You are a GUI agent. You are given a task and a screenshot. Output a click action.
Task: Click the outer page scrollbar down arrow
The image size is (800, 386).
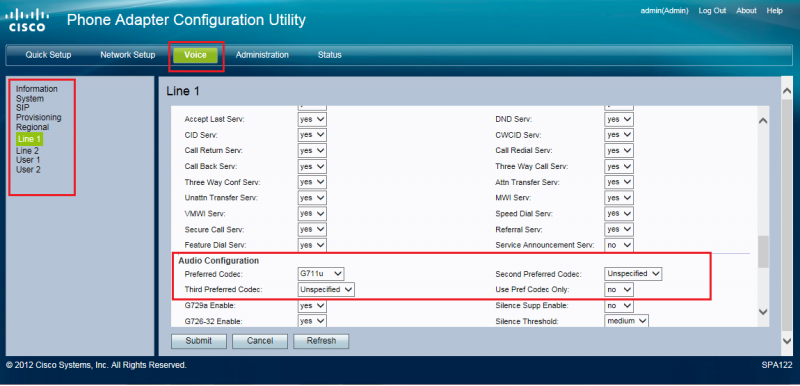787,340
